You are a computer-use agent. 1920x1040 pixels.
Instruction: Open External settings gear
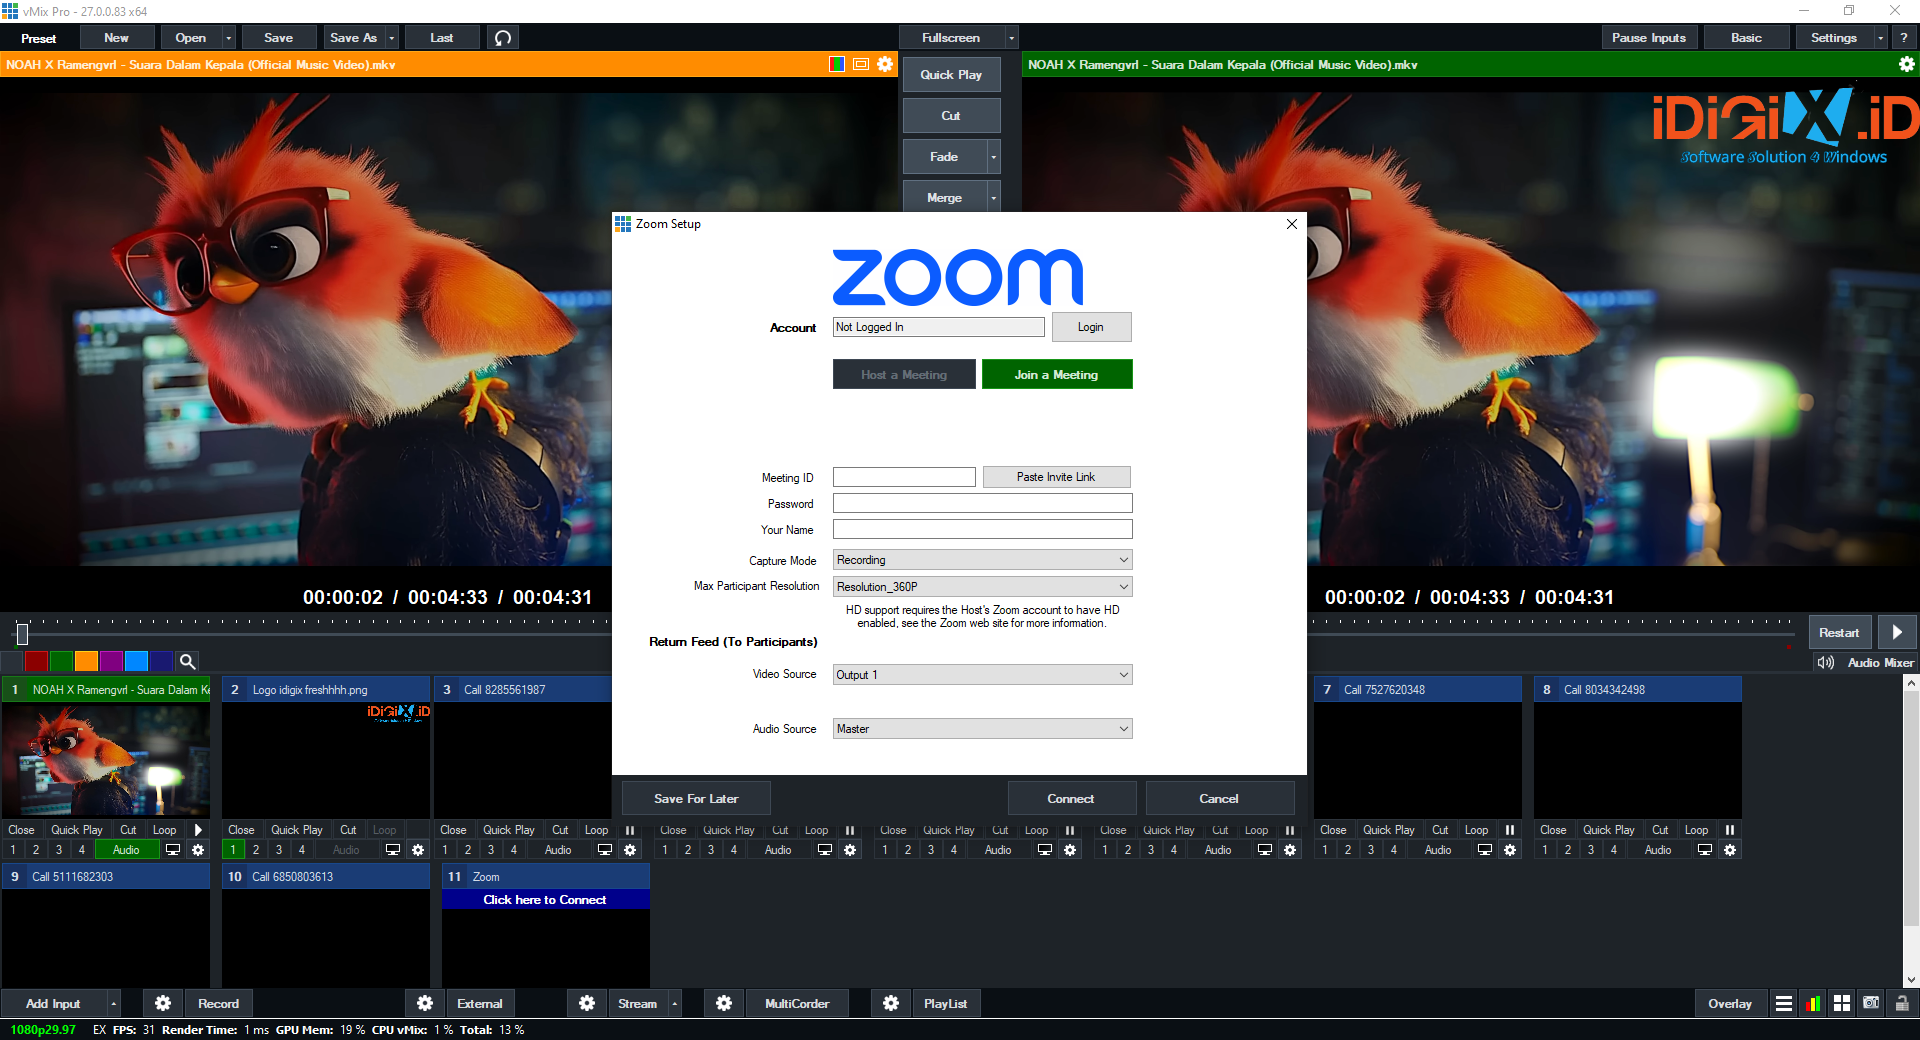[425, 1003]
